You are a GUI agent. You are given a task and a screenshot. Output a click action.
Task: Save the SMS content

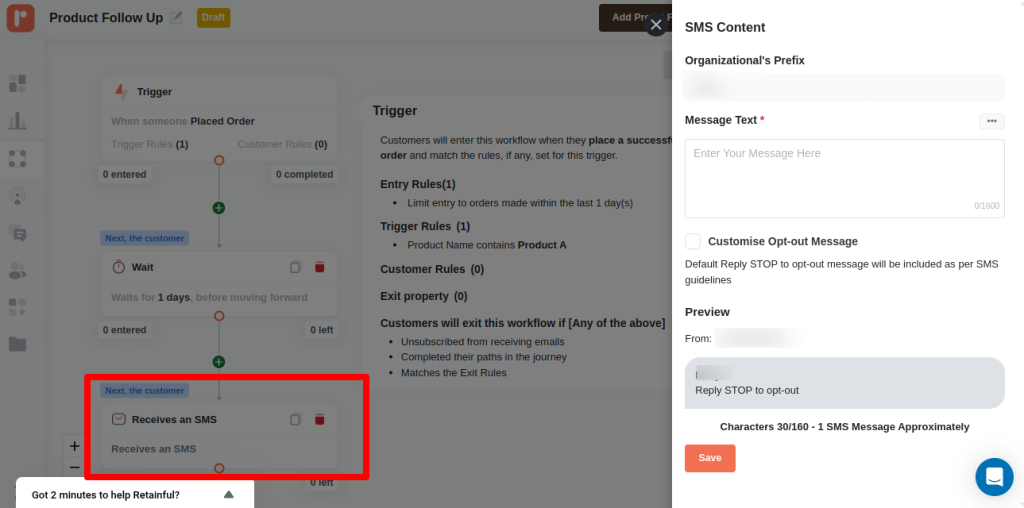[x=709, y=458]
